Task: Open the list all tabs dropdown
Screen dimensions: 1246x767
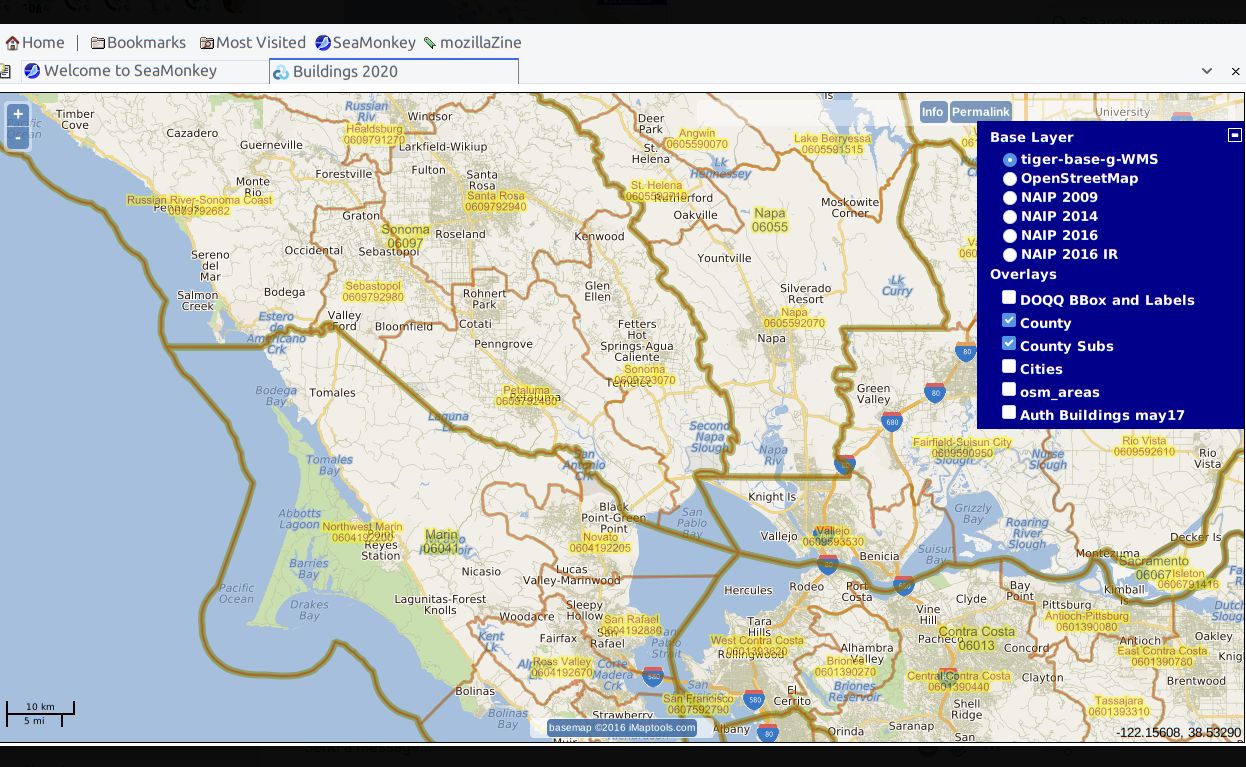Action: pos(1207,71)
